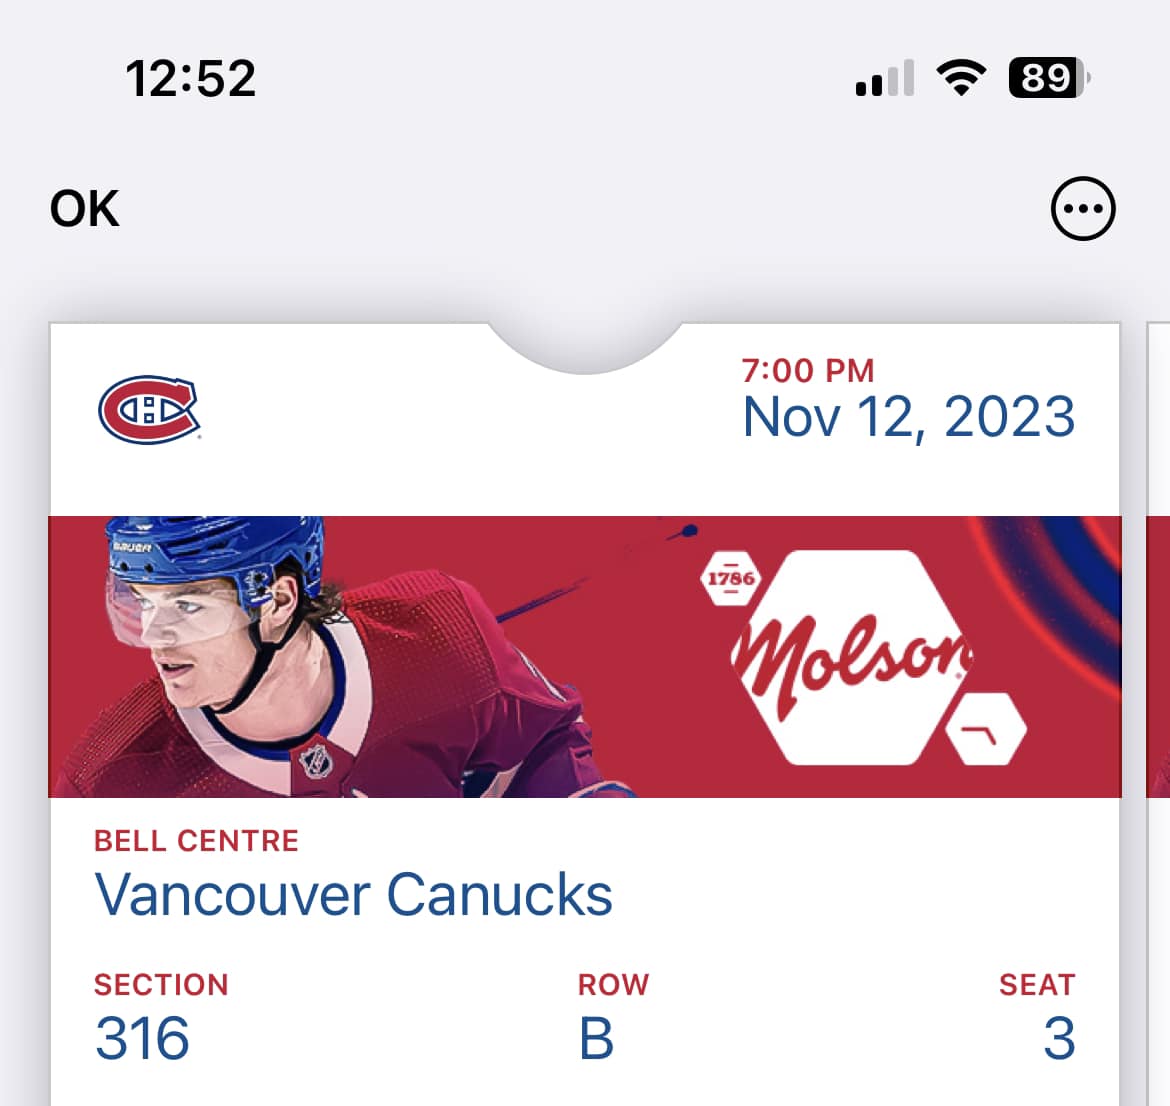Tap the OK button
1170x1106 pixels.
[85, 209]
